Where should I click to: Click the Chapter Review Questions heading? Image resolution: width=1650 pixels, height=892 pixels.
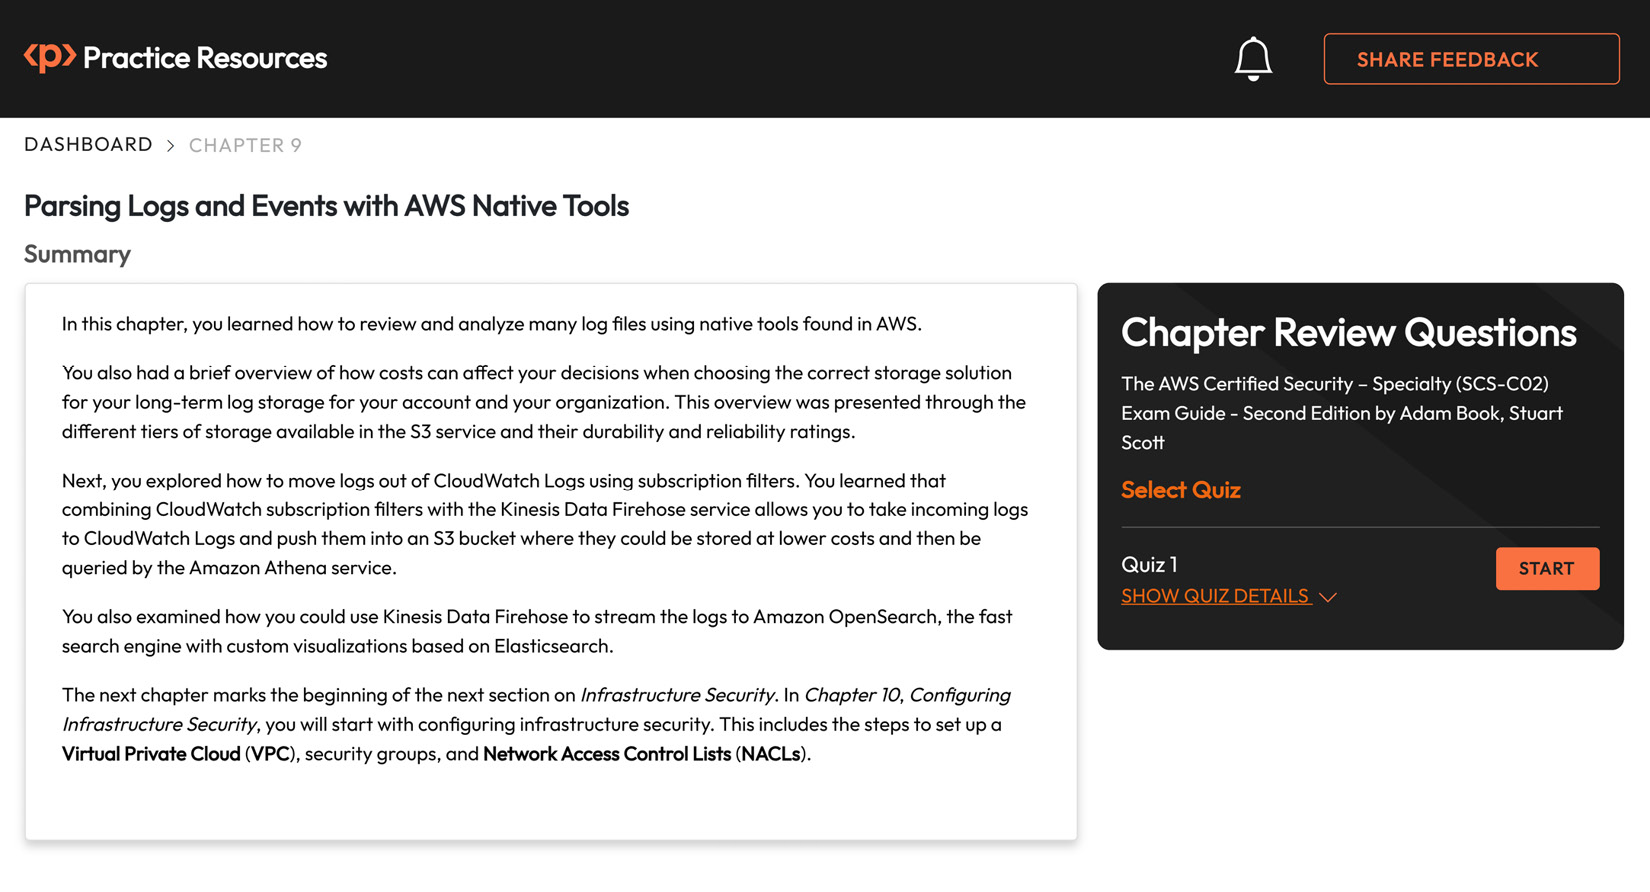[1348, 333]
